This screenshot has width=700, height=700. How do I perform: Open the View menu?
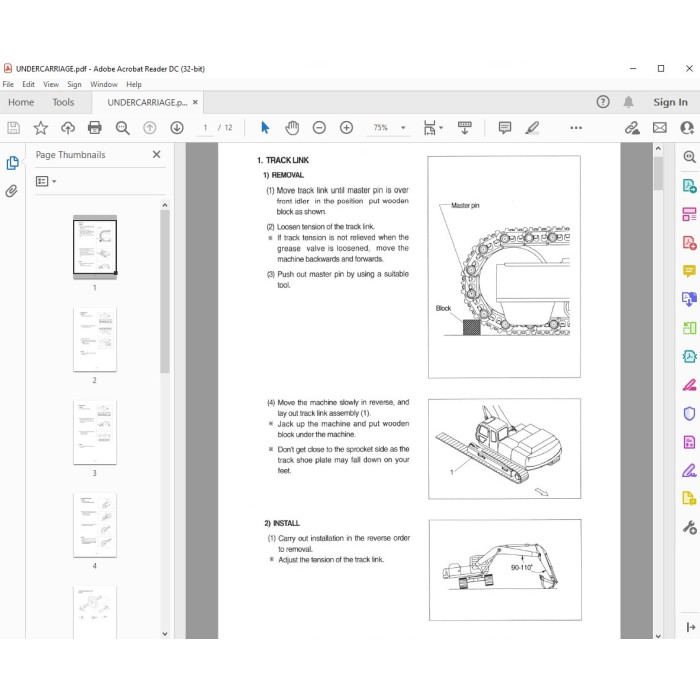(51, 84)
